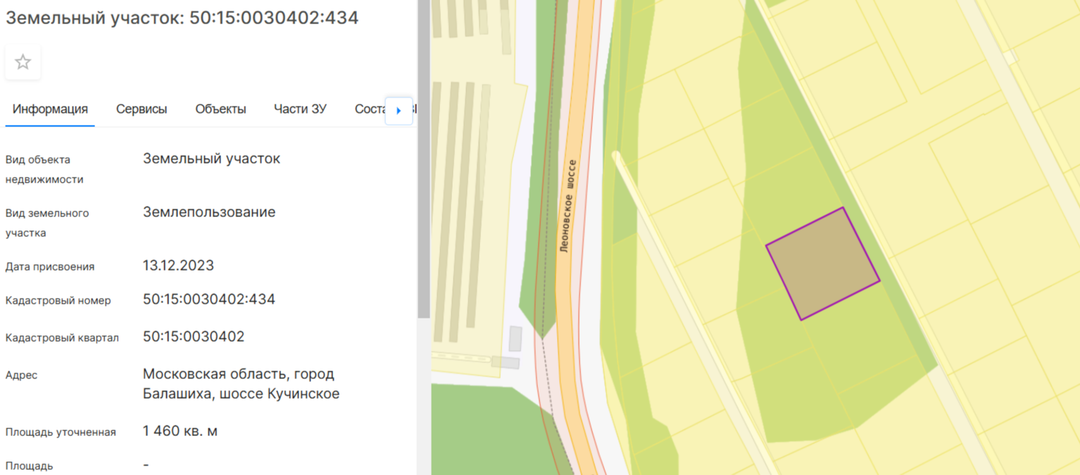Click the heading Земельный участок: 50:15:0030402:434
The height and width of the screenshot is (475, 1080).
coord(182,18)
